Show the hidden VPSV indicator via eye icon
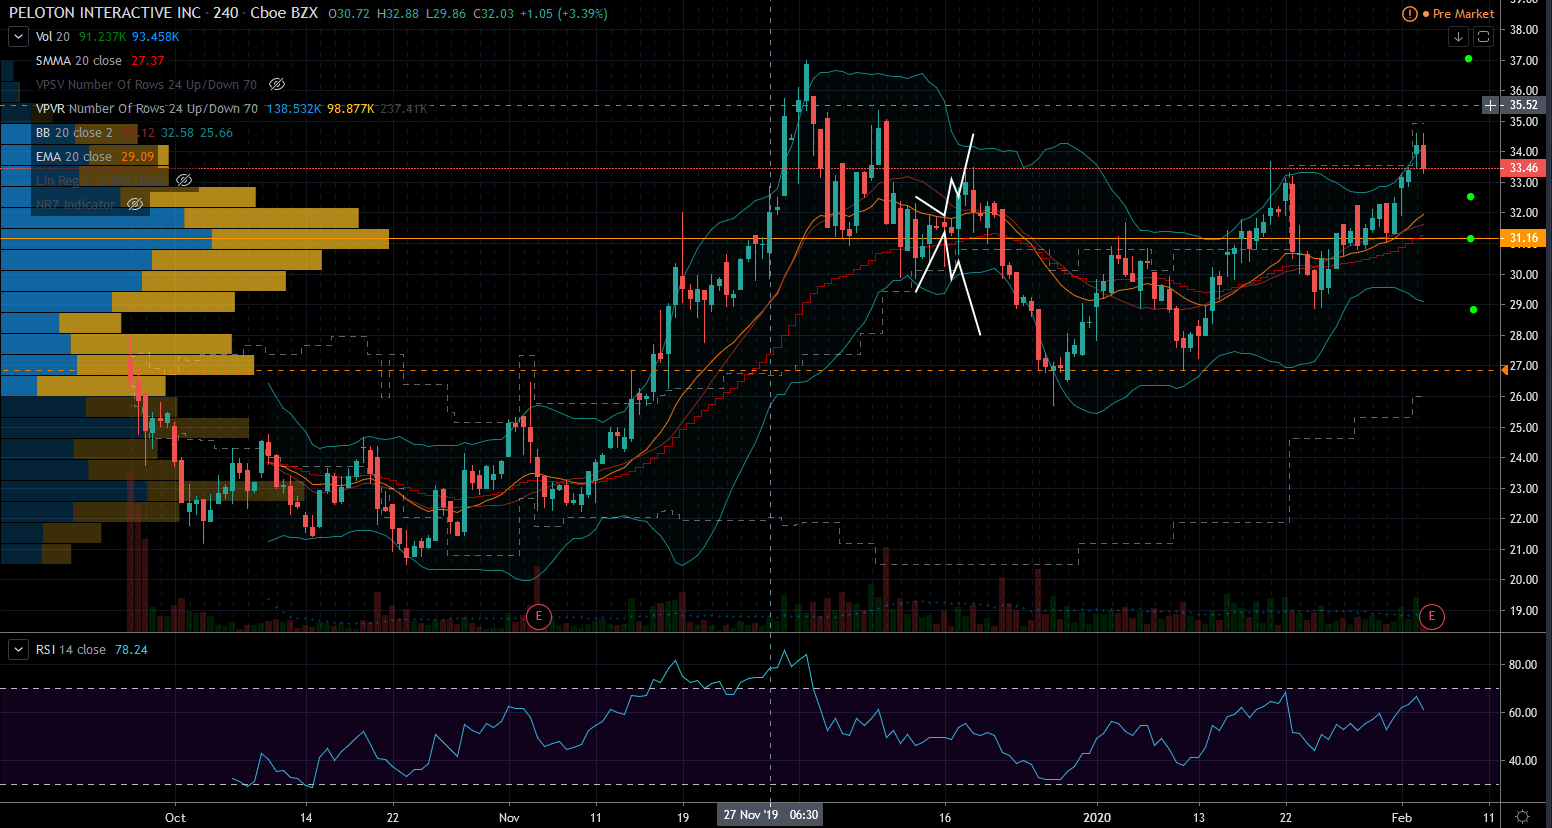The width and height of the screenshot is (1552, 828). [277, 85]
